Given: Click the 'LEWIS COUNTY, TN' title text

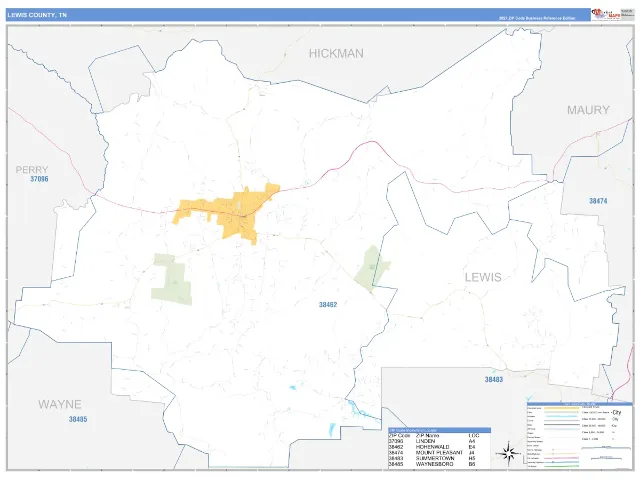Looking at the screenshot, I should click(37, 15).
